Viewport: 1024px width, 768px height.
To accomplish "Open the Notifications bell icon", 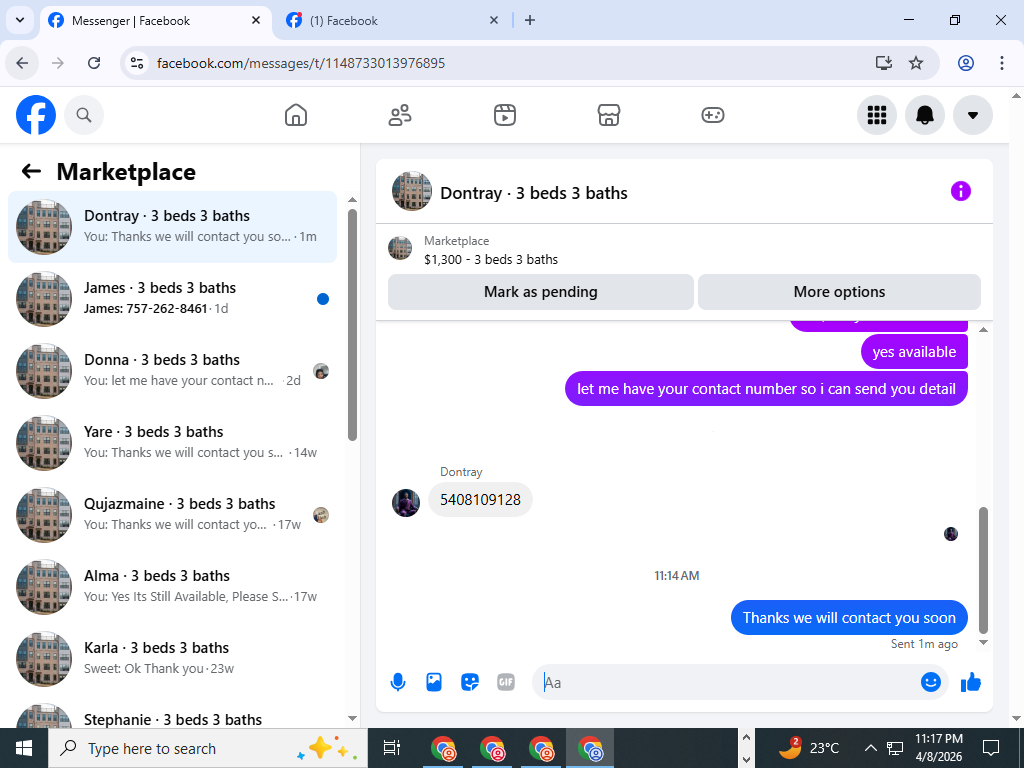I will 925,115.
